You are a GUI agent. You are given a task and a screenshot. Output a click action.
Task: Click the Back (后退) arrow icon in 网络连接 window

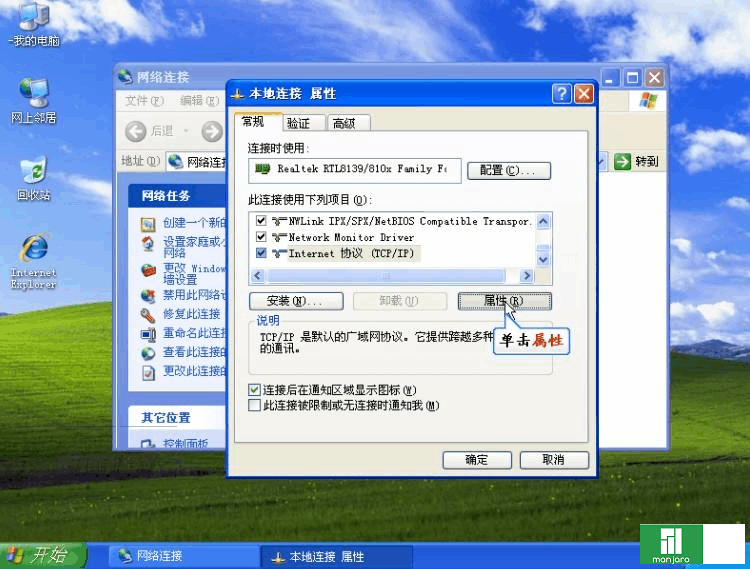(135, 131)
